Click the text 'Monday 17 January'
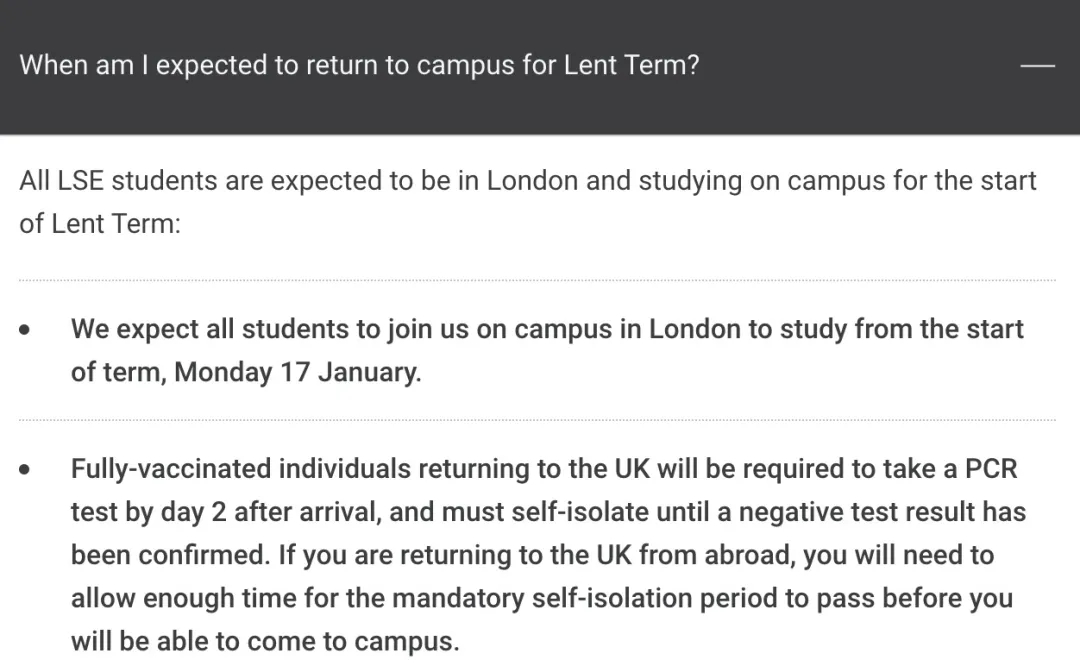Viewport: 1080px width, 666px height. tap(297, 372)
